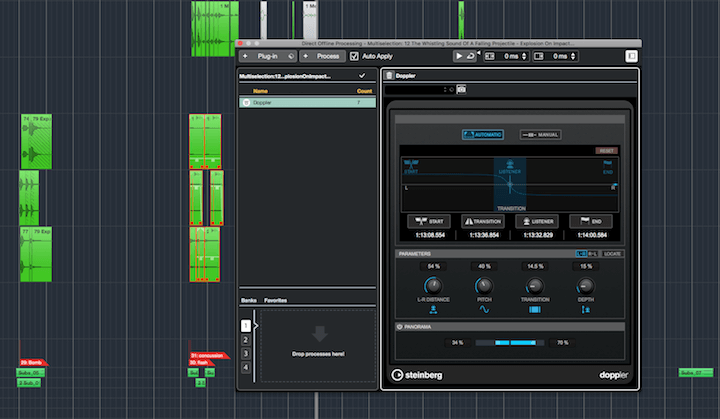Screen dimensions: 720x419
Task: Click the Process add button
Action: click(322, 56)
